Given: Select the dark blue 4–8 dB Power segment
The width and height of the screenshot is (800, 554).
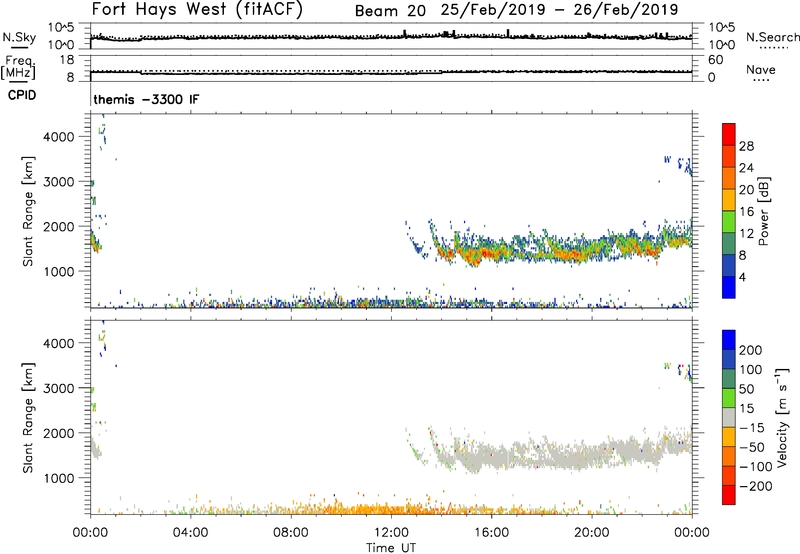Looking at the screenshot, I should 729,266.
